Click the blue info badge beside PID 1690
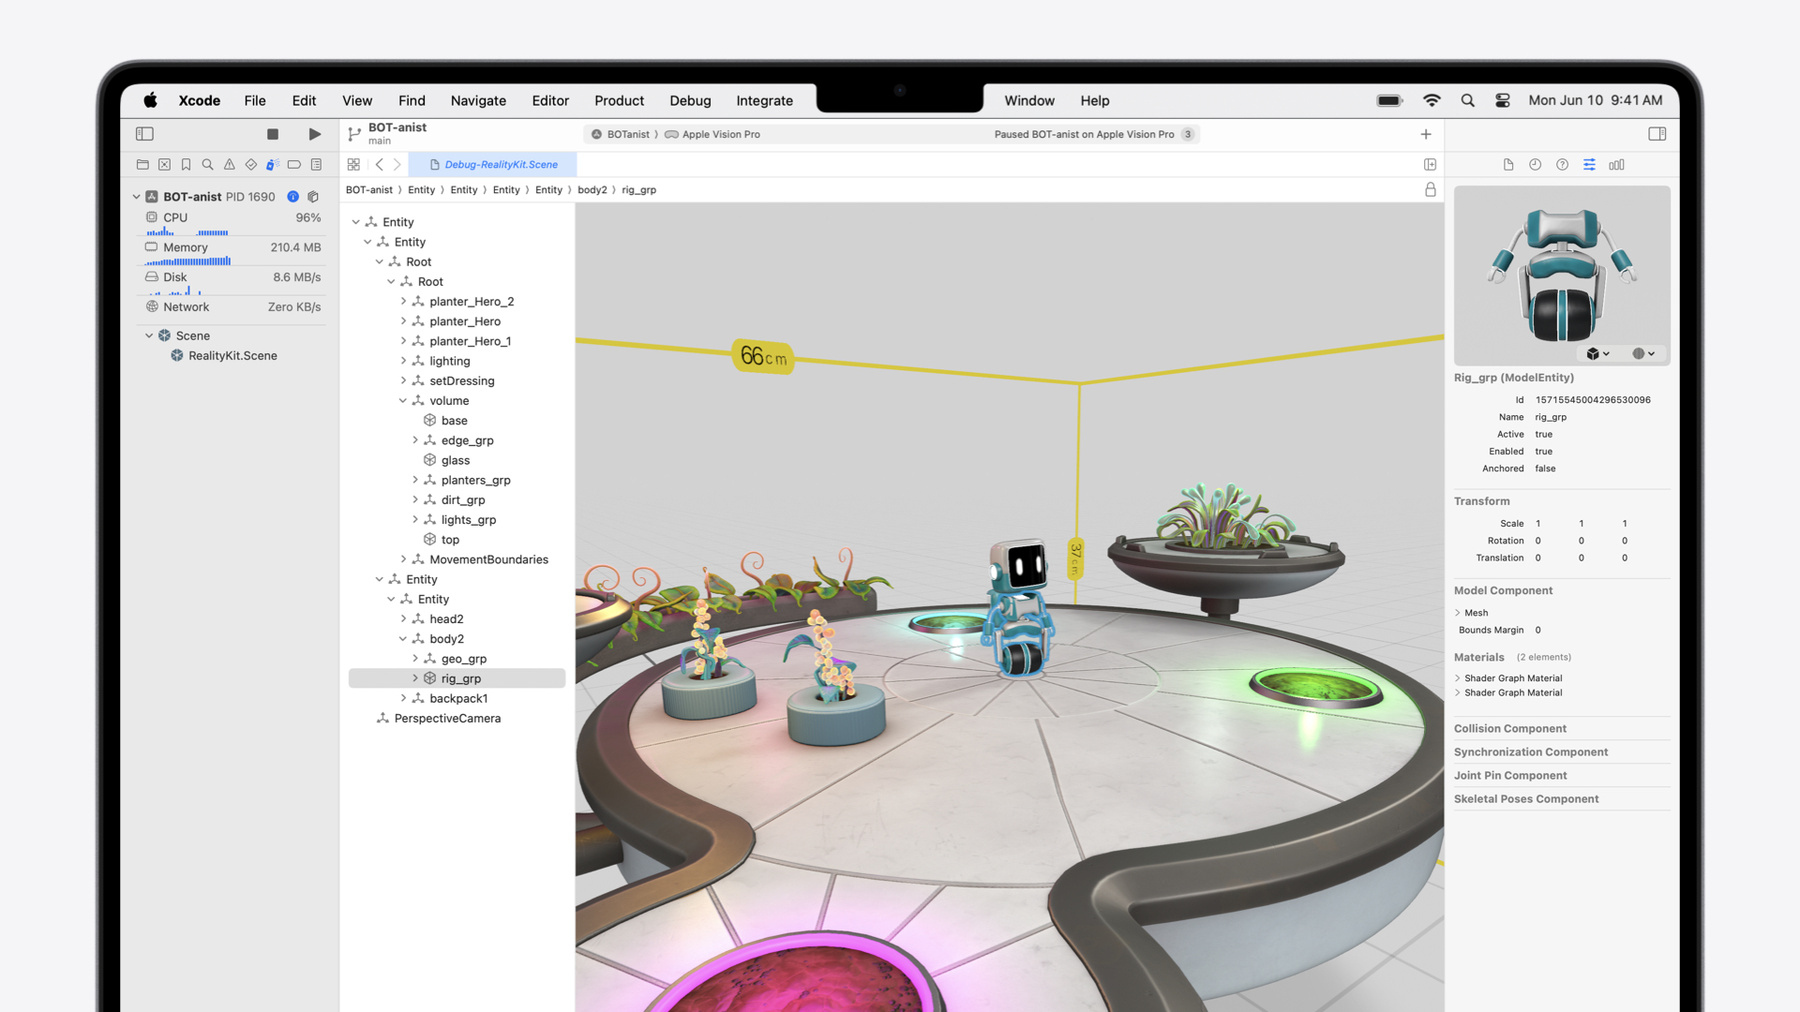The image size is (1800, 1012). (293, 197)
